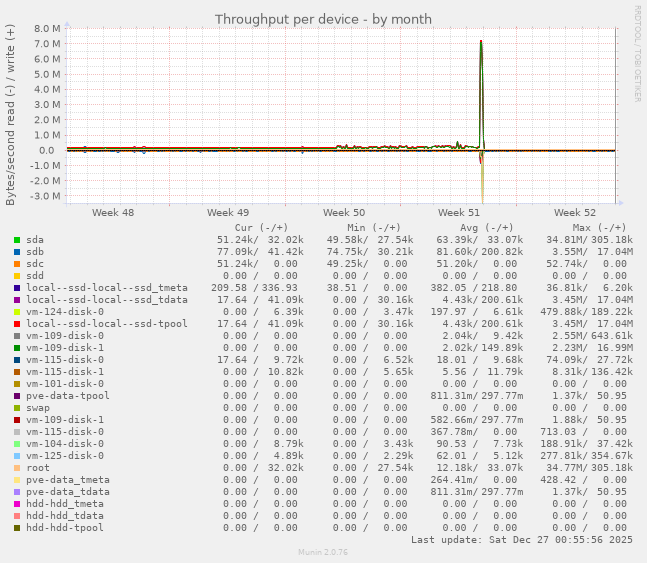Image resolution: width=647 pixels, height=563 pixels.
Task: Click the 'Max (-/+)' column header
Action: tap(599, 227)
